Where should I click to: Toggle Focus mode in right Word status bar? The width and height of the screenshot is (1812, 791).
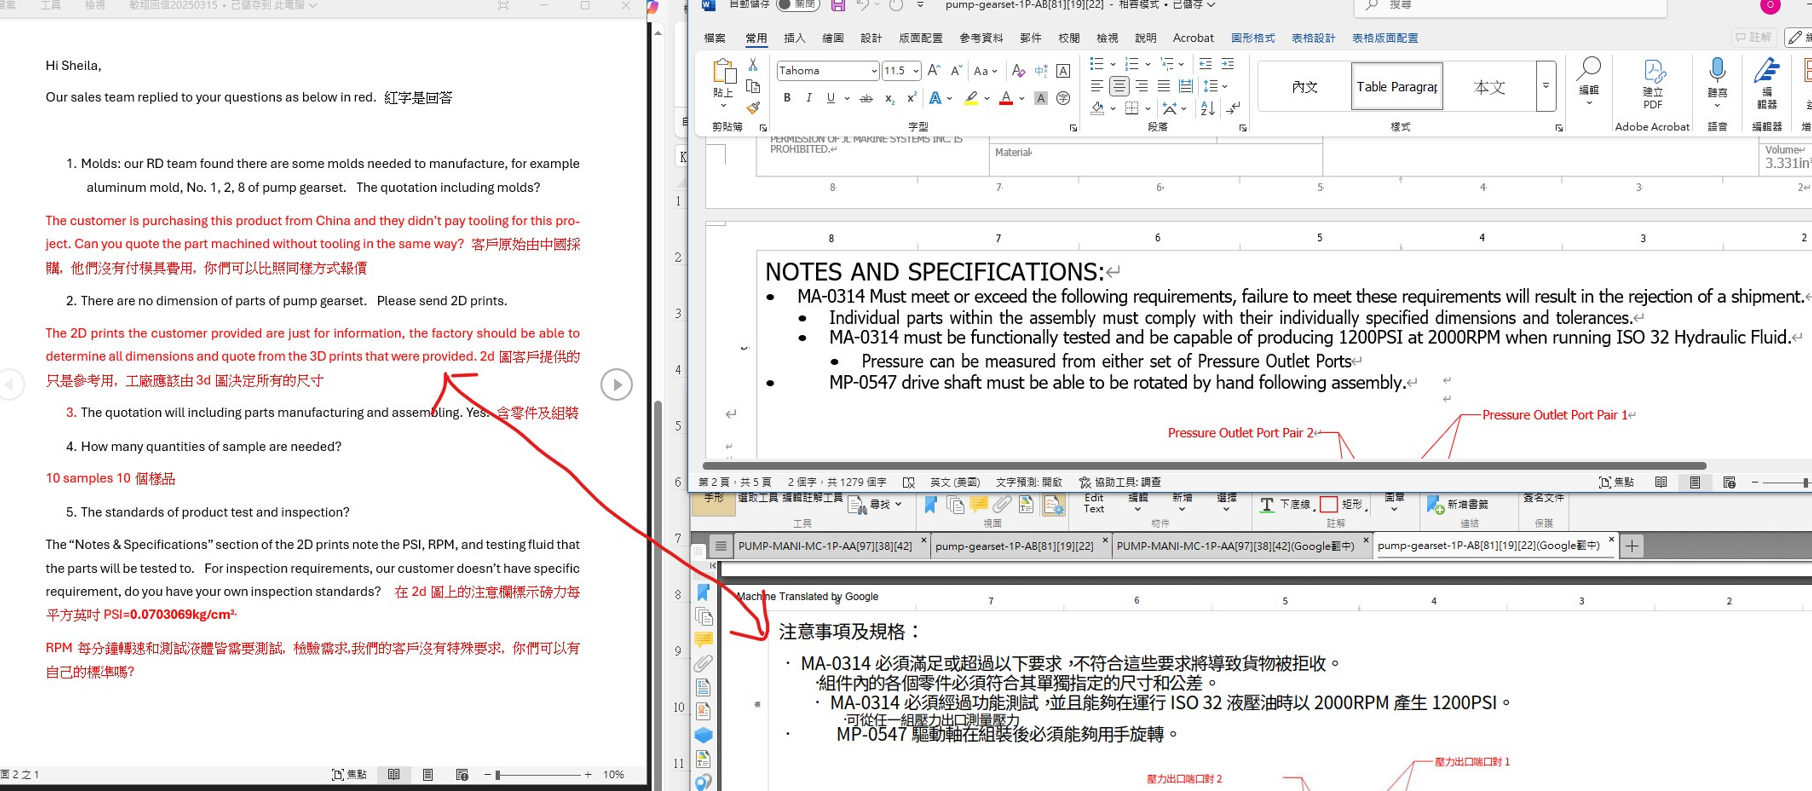[x=1618, y=482]
